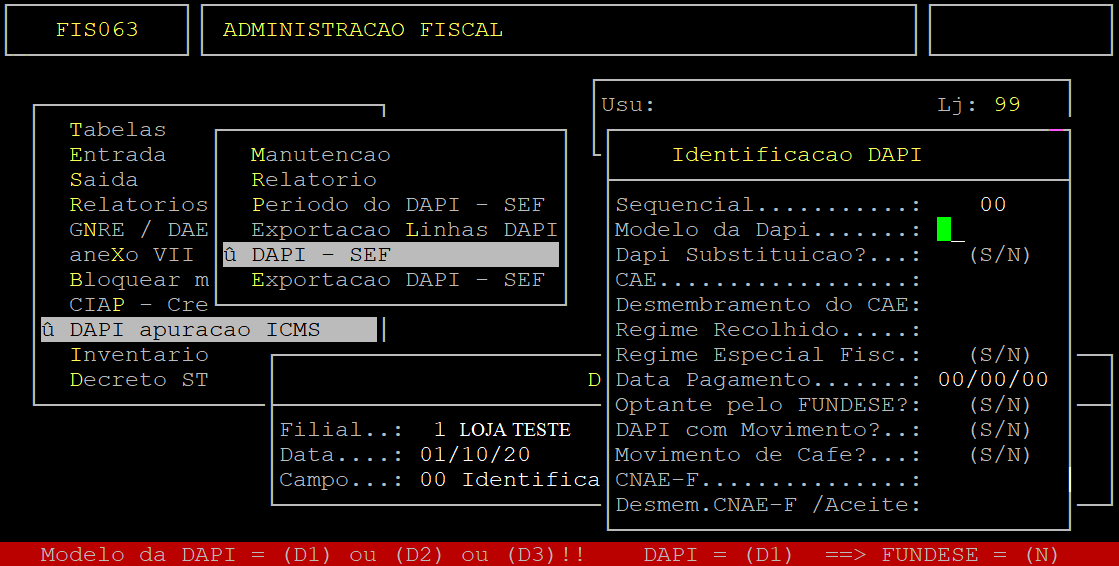Select Exportacao Linhas DAPI option
Screen dimensions: 1119x566
point(403,230)
